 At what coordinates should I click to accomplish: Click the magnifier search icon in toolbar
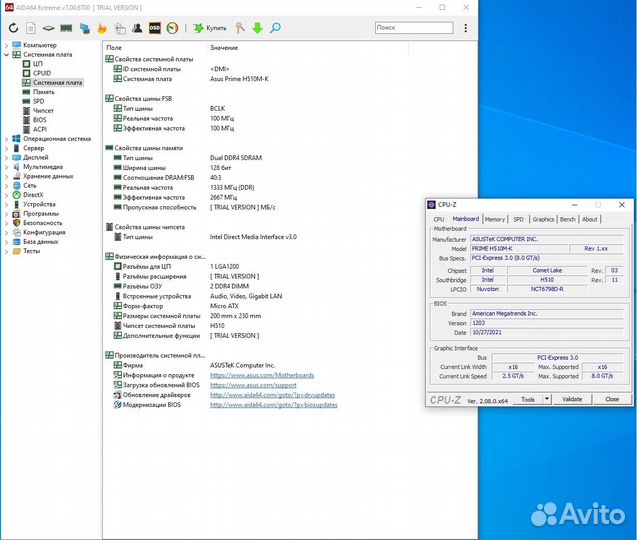pos(275,28)
